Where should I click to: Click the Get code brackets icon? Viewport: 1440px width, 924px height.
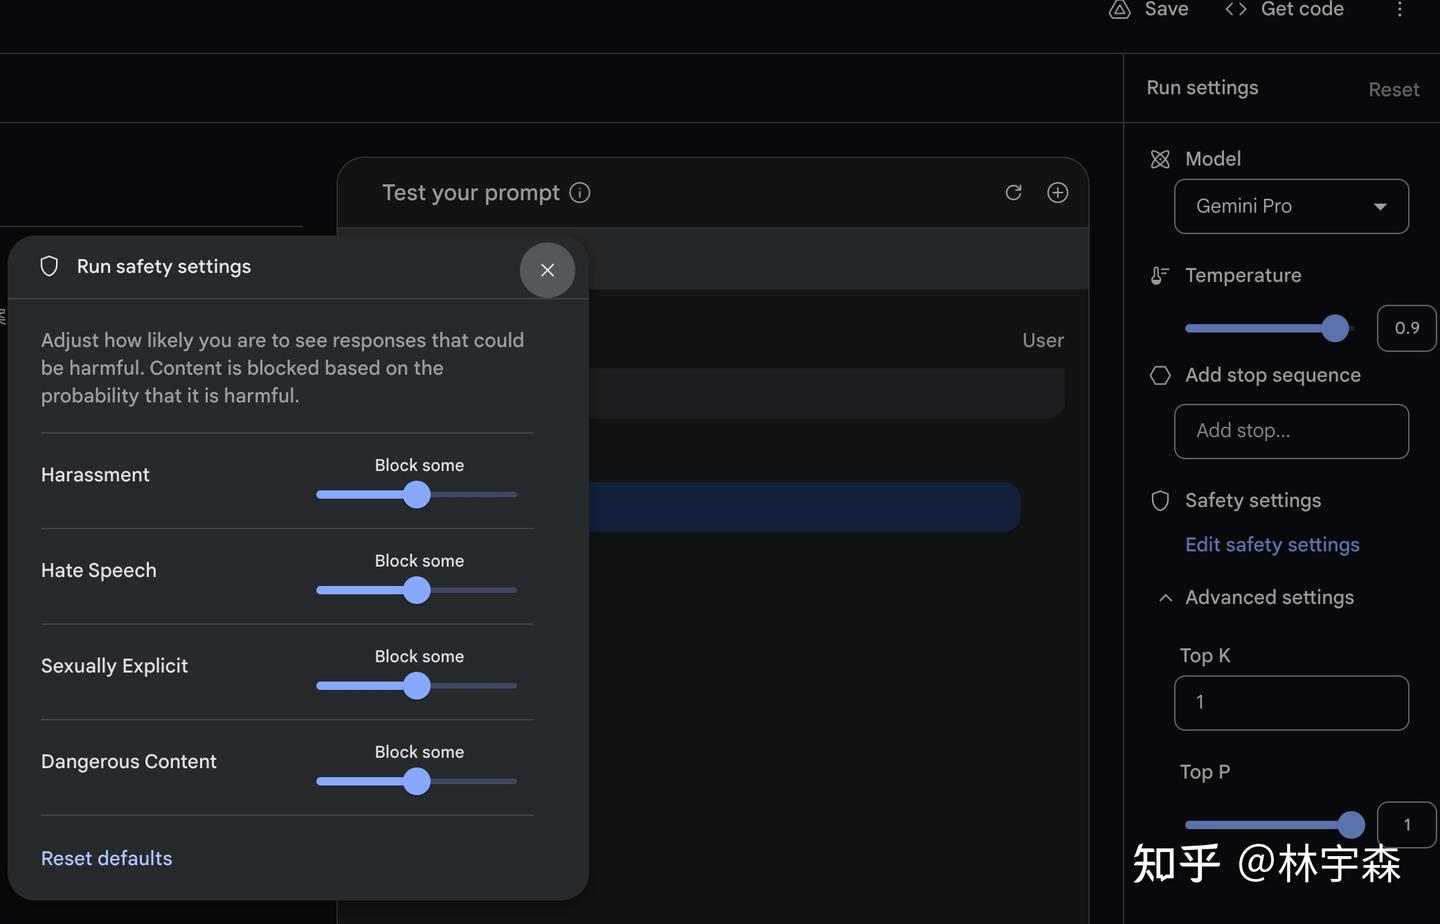tap(1236, 9)
